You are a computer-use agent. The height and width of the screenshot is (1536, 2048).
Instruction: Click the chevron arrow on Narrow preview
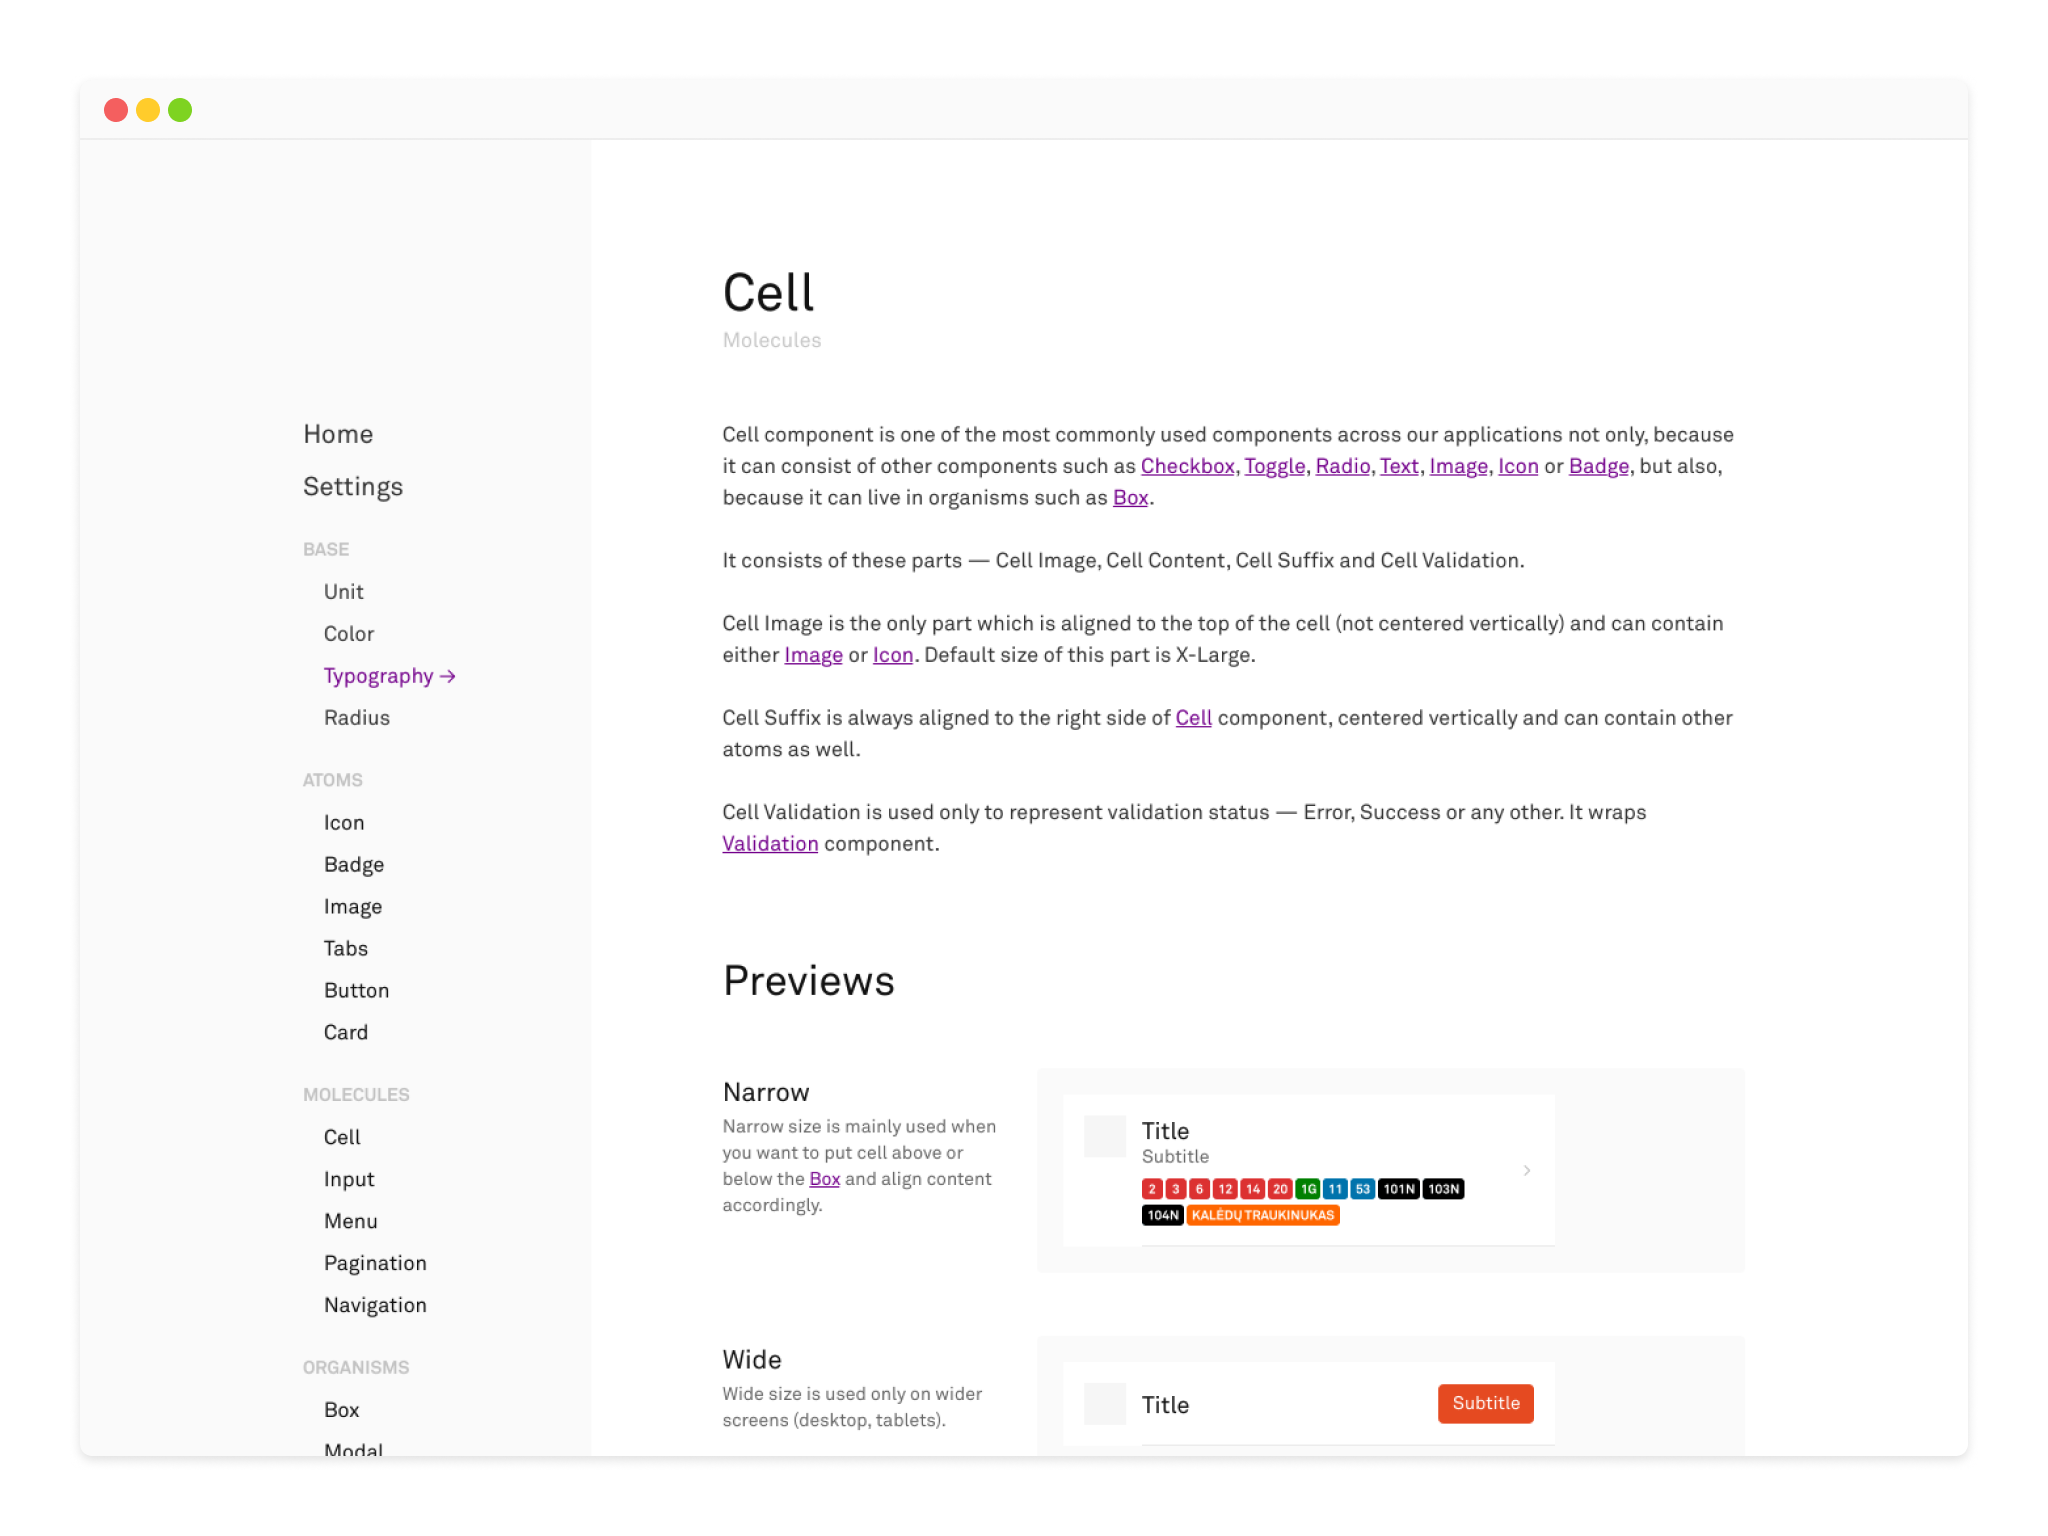1526,1170
